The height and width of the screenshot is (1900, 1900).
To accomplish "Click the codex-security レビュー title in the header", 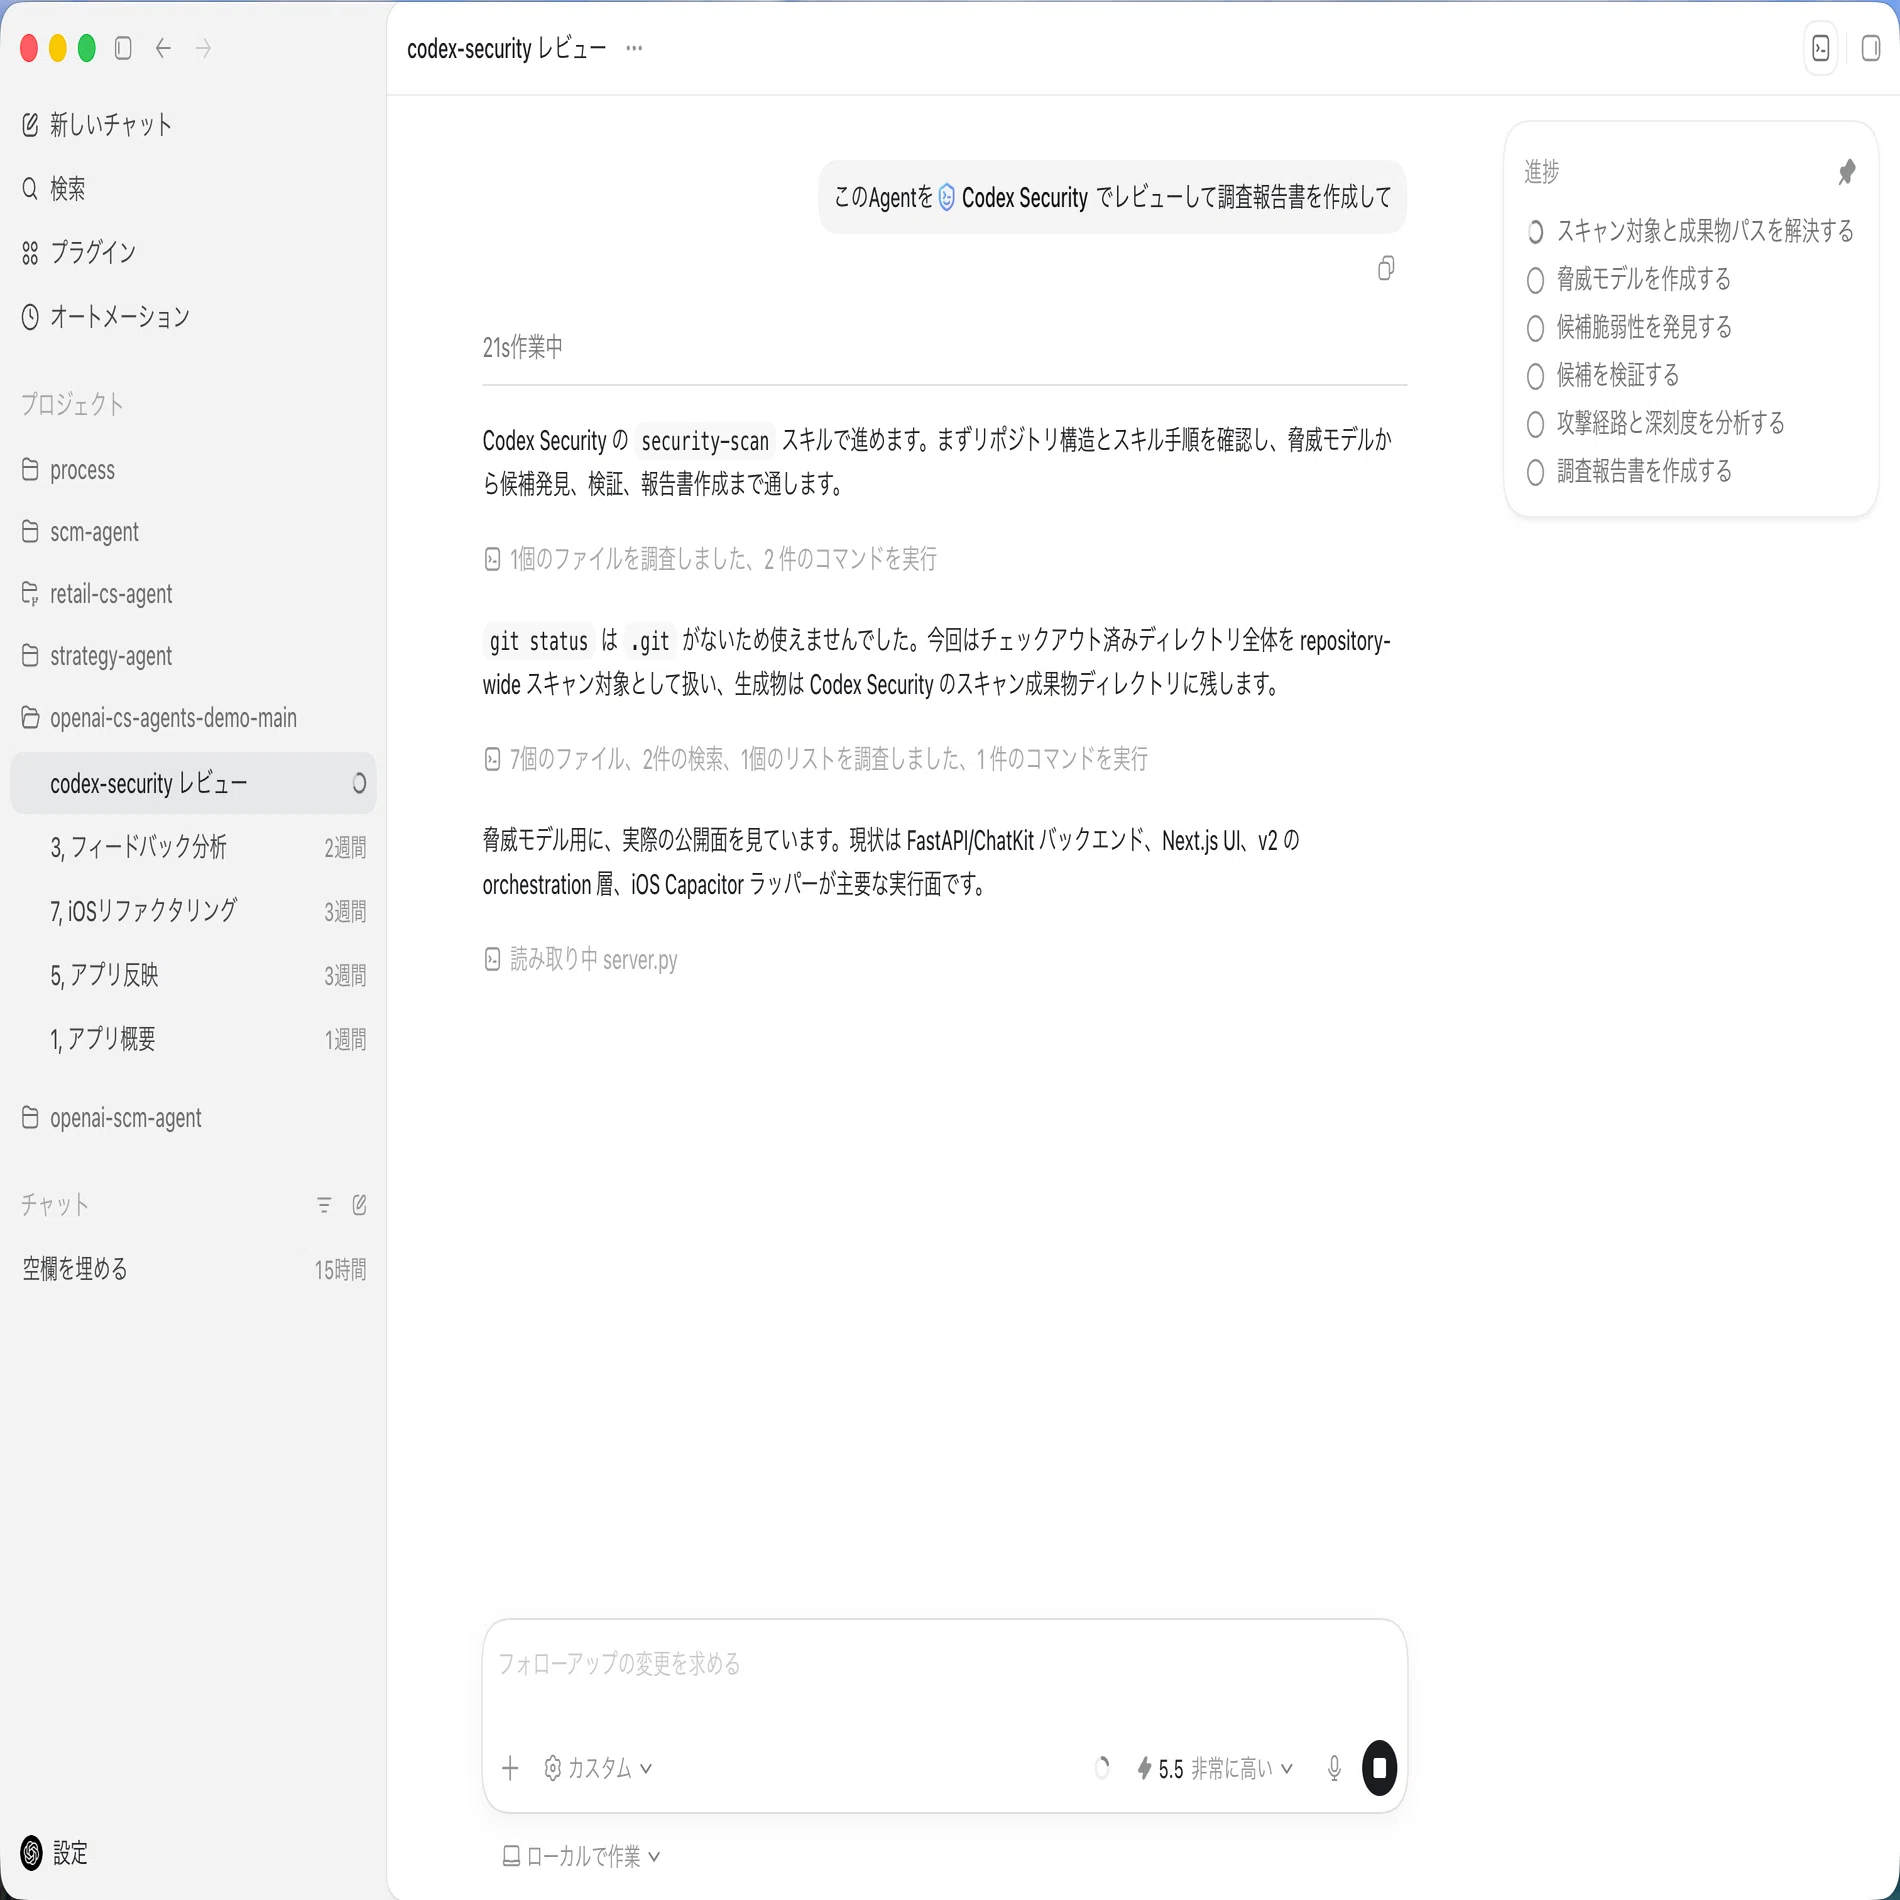I will click(x=507, y=48).
